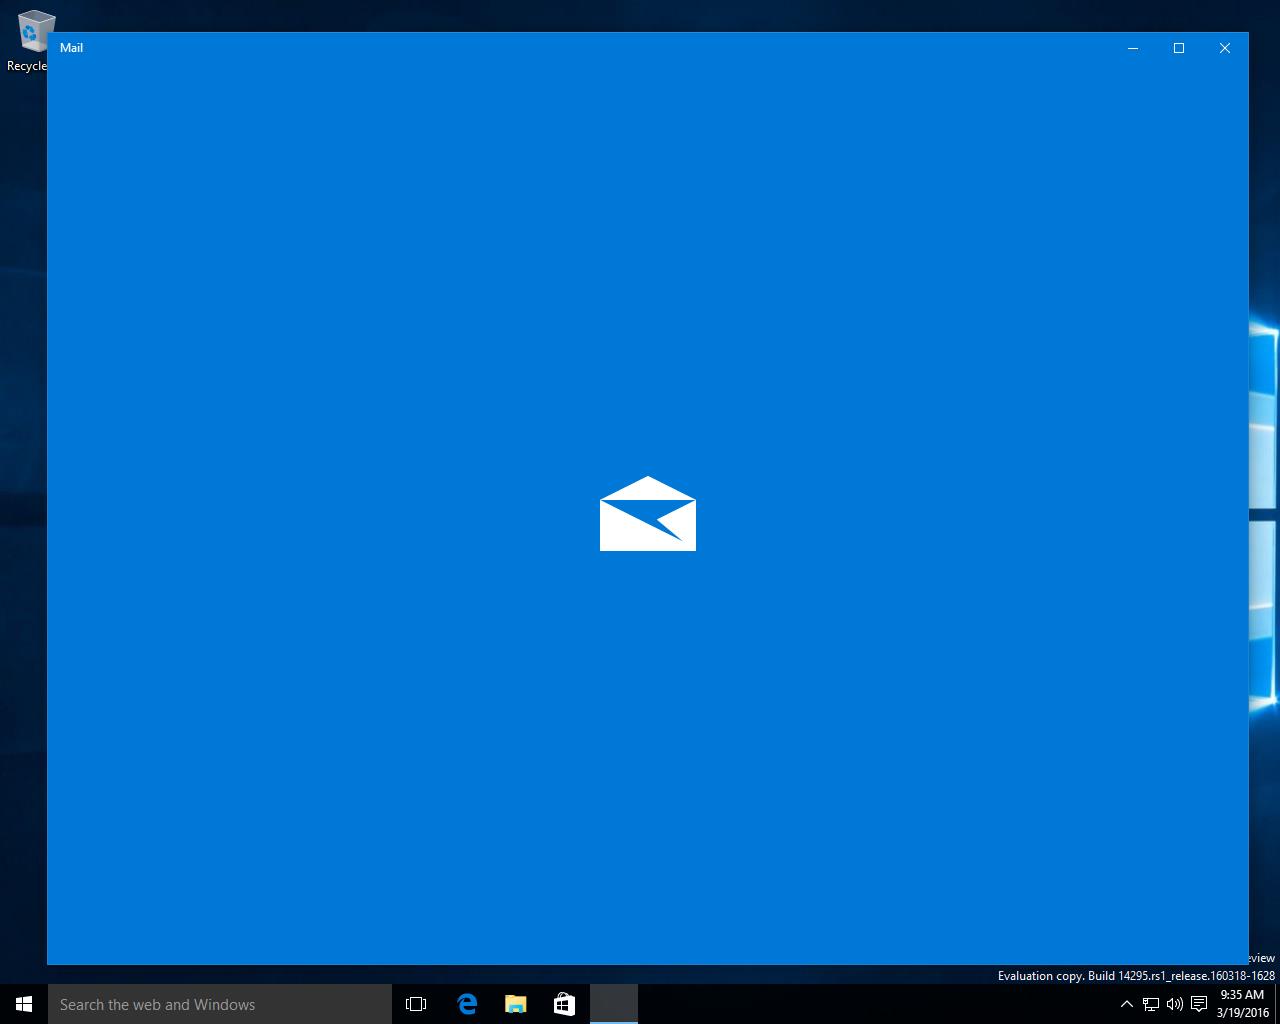Select the active Mail taskbar button
The width and height of the screenshot is (1280, 1024).
pos(613,1004)
